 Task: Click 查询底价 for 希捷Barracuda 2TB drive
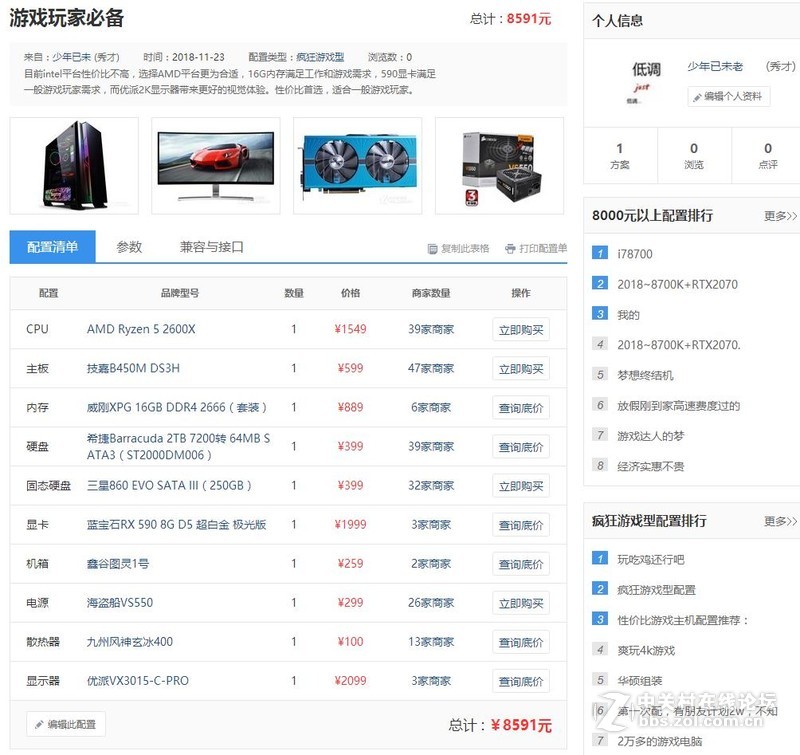pyautogui.click(x=521, y=447)
